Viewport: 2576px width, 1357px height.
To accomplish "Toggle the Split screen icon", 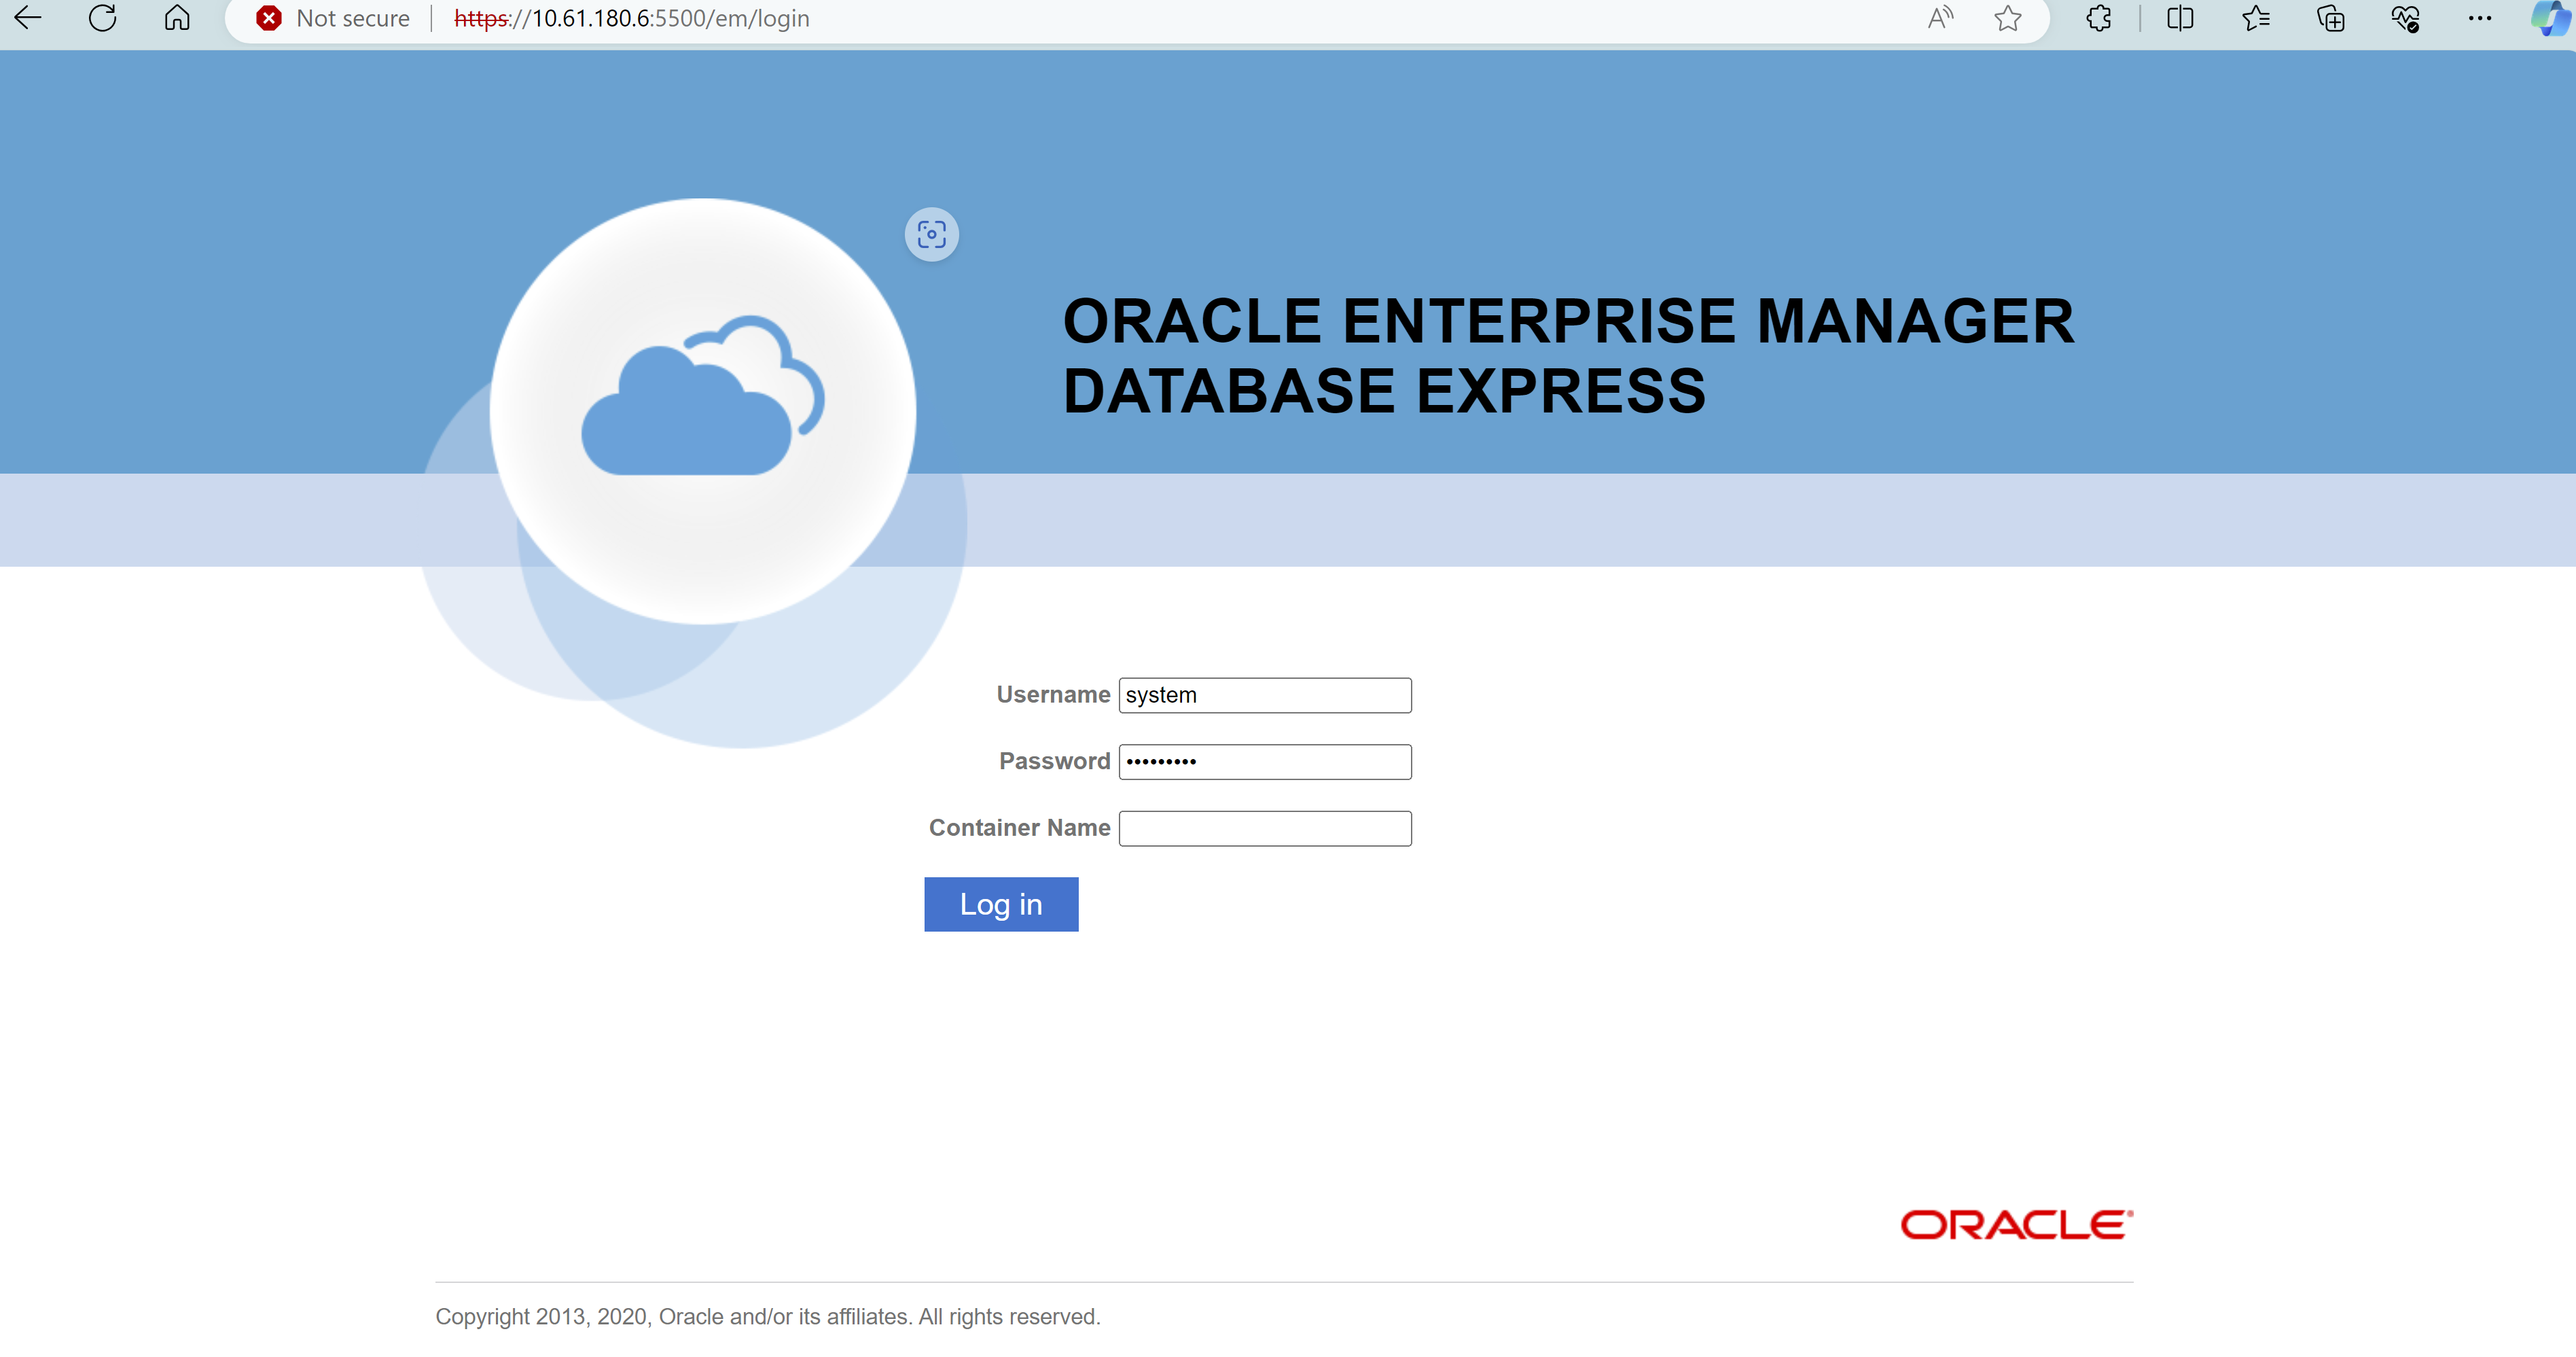I will pyautogui.click(x=2180, y=18).
